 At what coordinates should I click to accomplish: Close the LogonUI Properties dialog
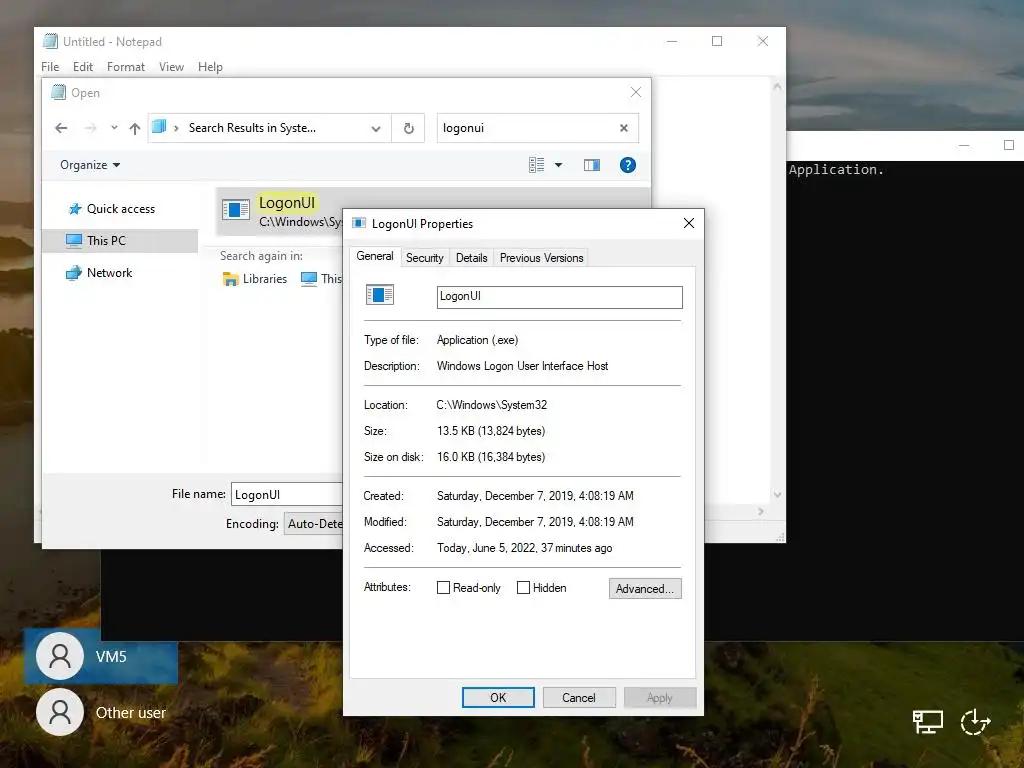coord(688,223)
